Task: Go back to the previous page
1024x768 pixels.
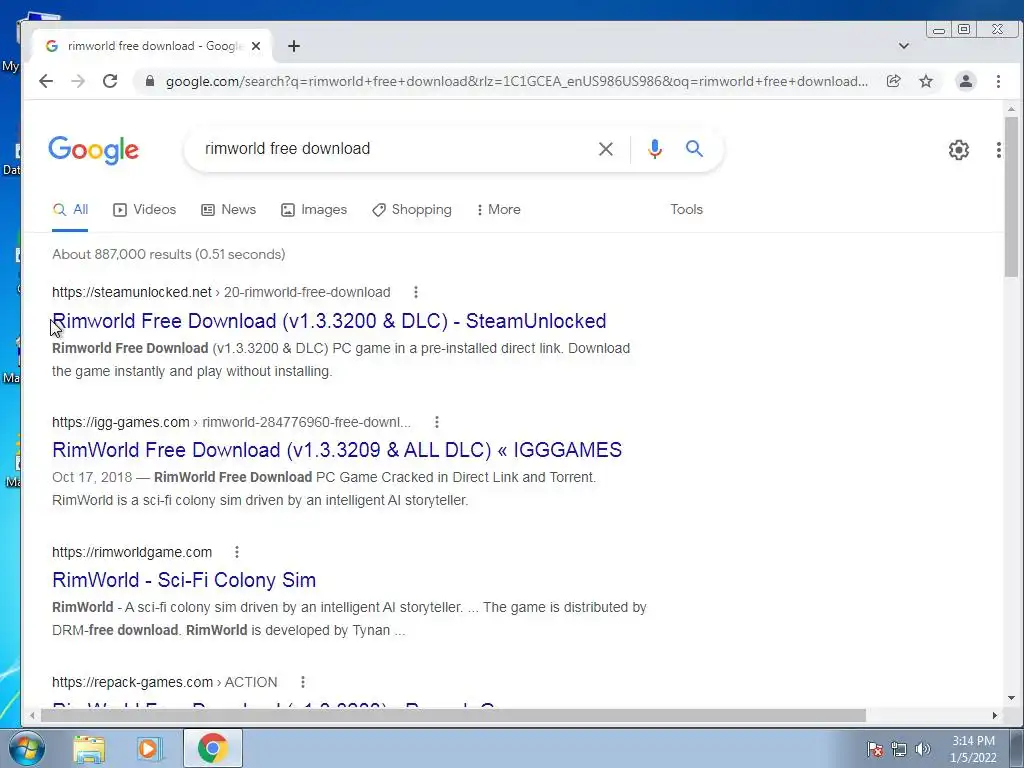Action: [x=46, y=81]
